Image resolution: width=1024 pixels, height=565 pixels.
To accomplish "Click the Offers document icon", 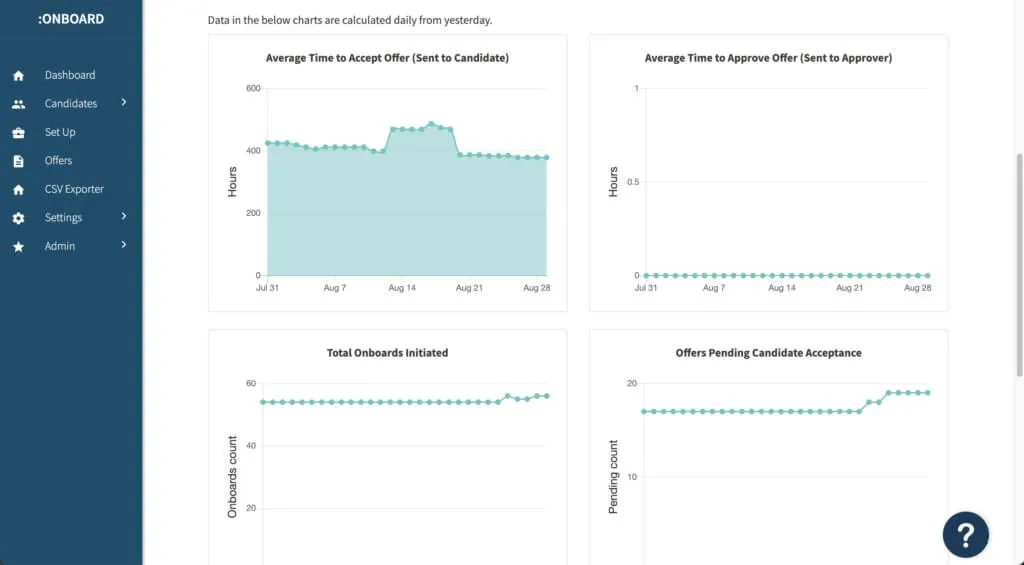I will (x=18, y=161).
